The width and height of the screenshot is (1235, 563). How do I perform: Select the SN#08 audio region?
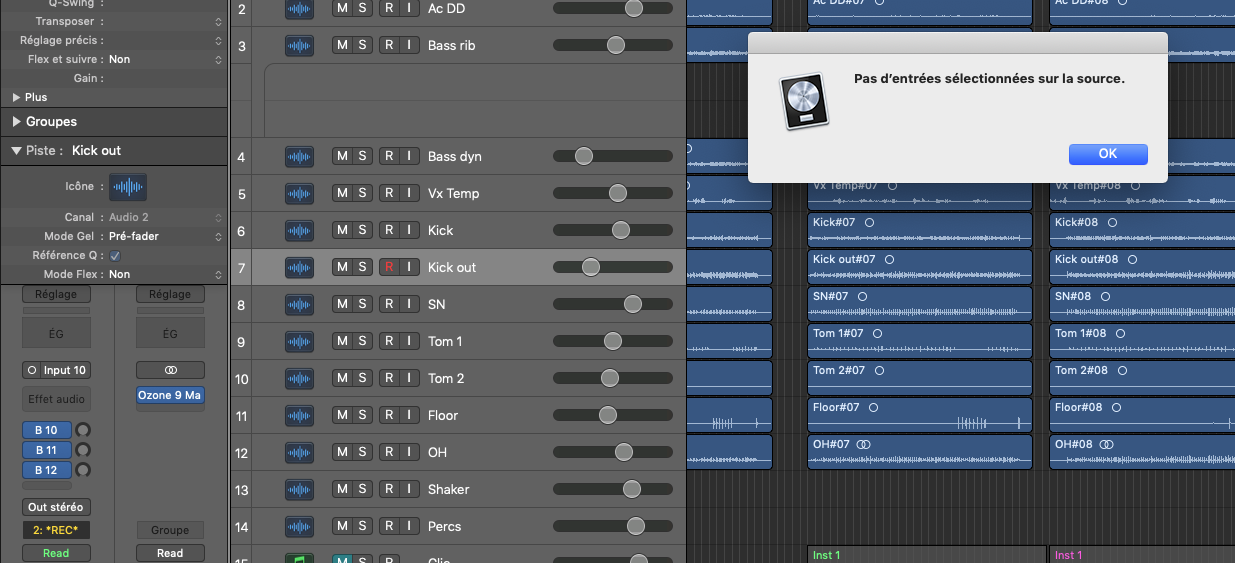(x=1142, y=304)
